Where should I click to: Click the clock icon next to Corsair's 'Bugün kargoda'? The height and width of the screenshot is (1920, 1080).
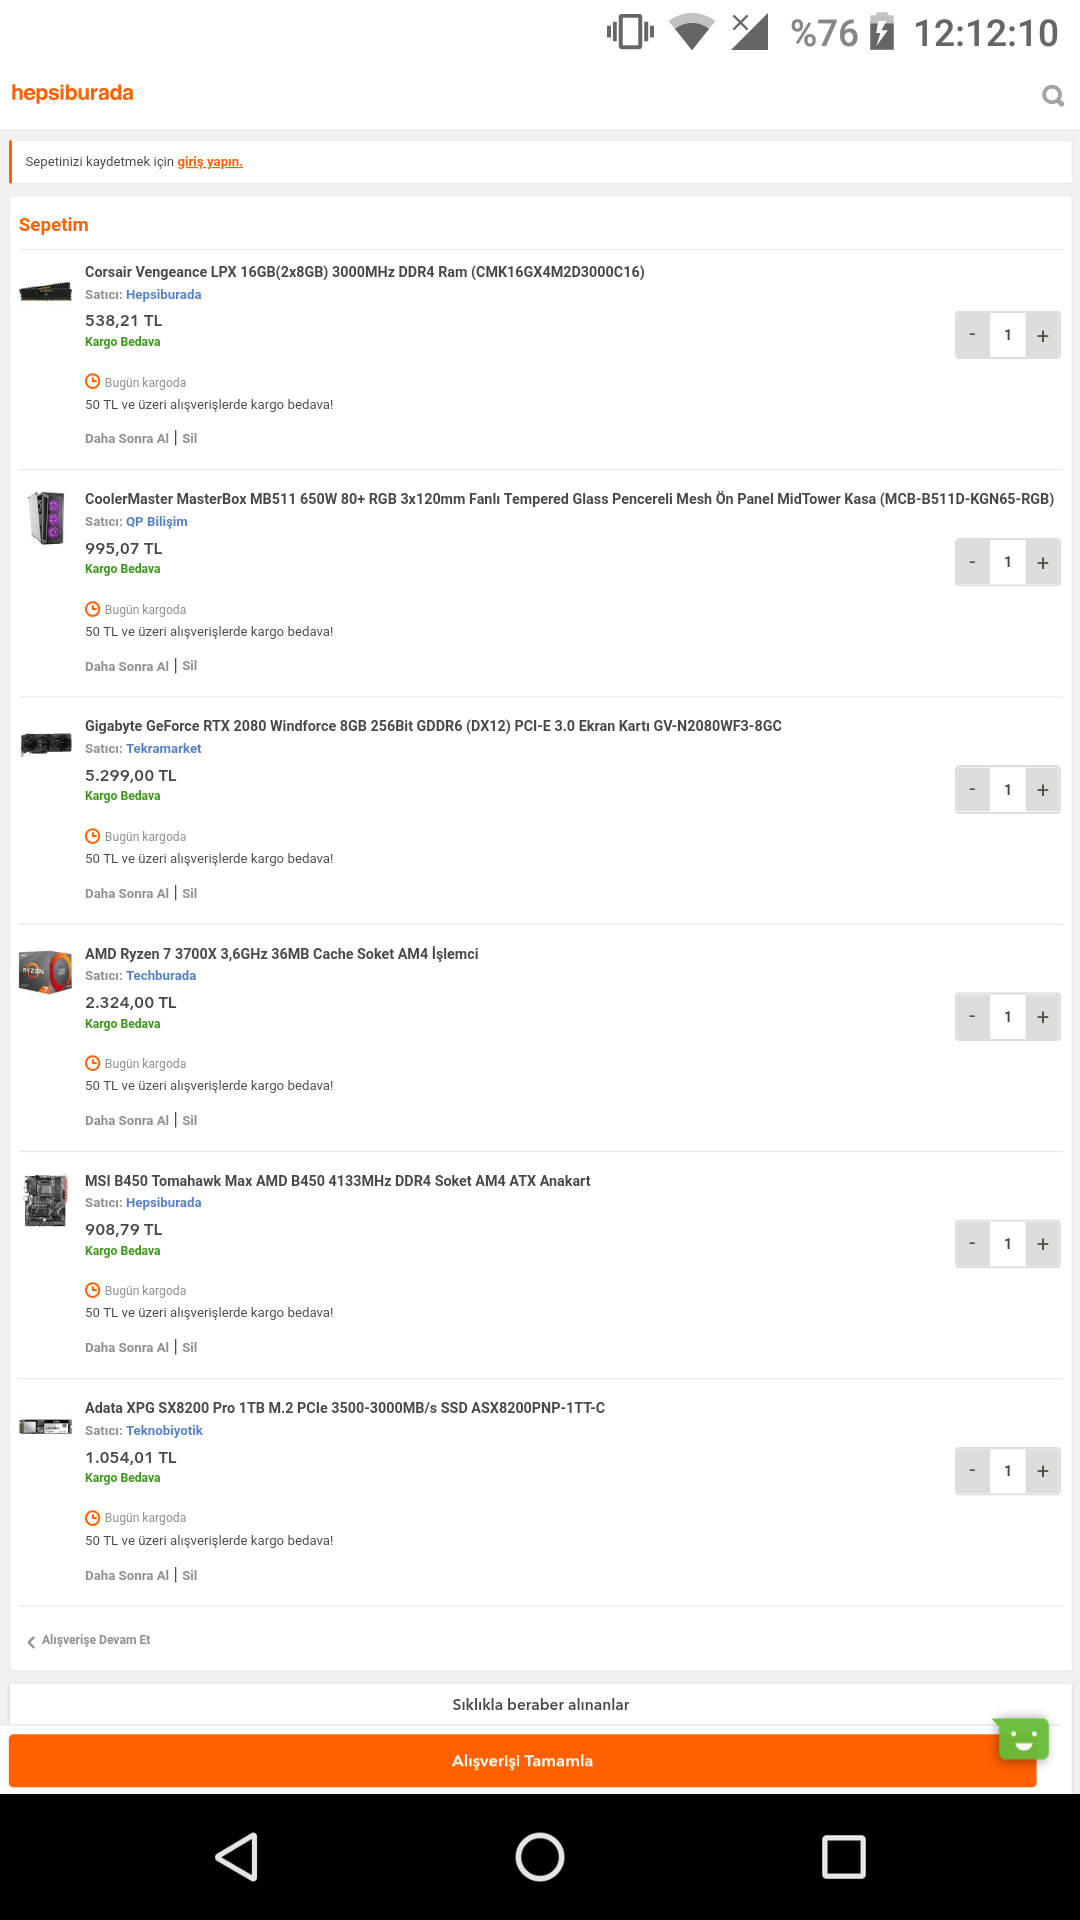pyautogui.click(x=93, y=382)
